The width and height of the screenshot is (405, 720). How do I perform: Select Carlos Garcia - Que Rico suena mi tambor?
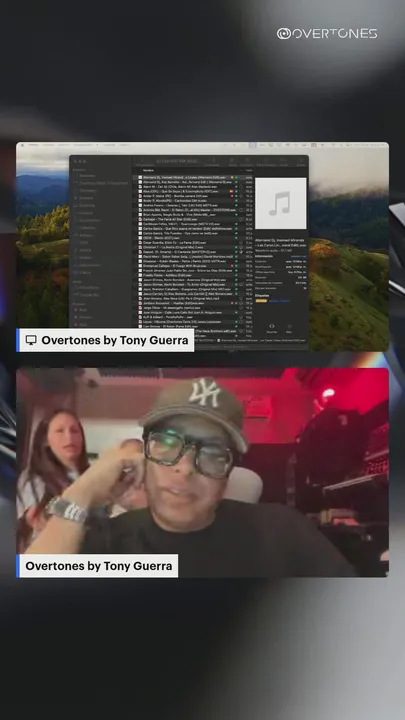(195, 229)
